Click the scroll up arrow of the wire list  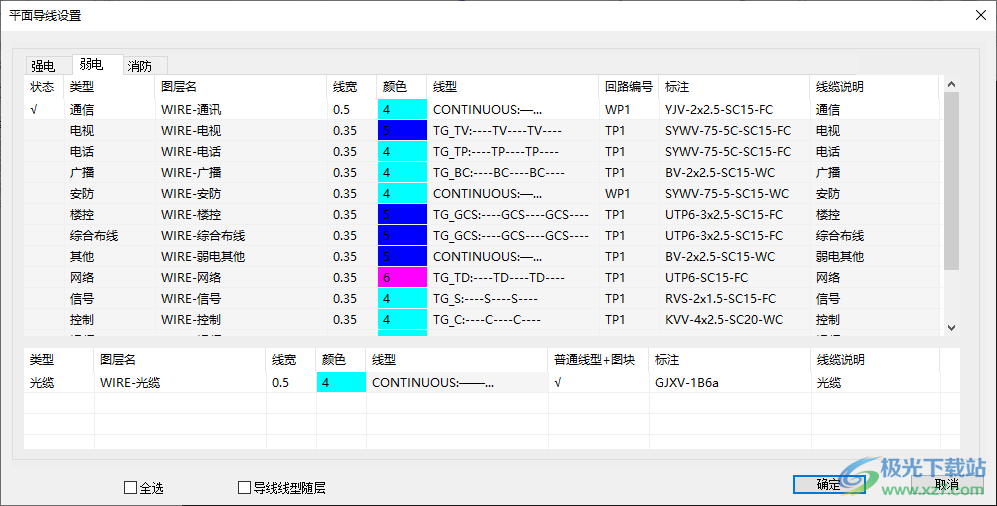pos(951,84)
